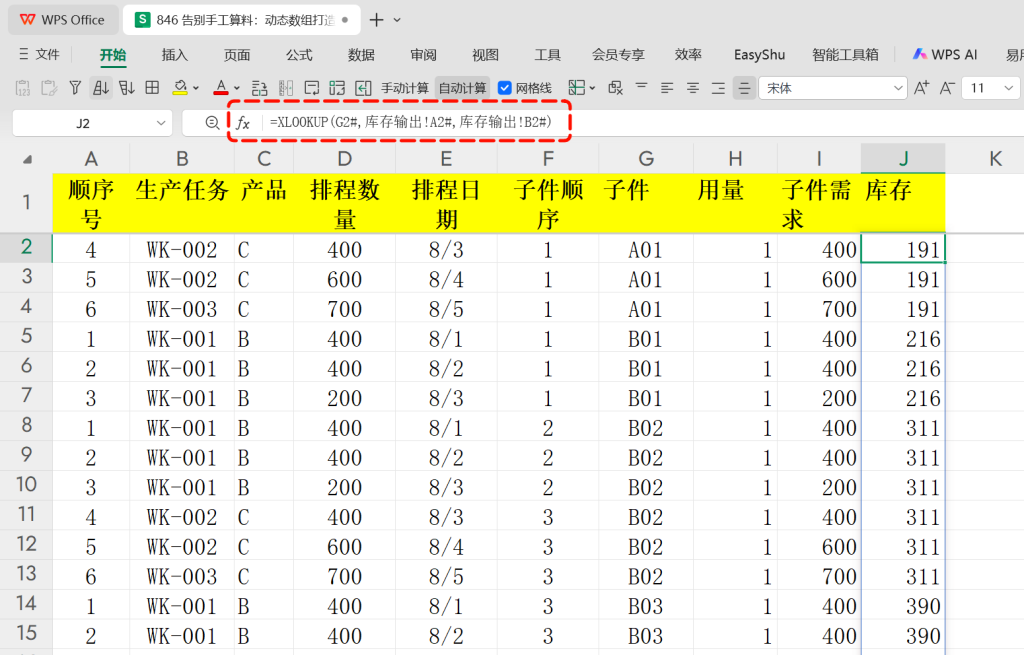The height and width of the screenshot is (655, 1024).
Task: Select column G header
Action: click(x=646, y=158)
